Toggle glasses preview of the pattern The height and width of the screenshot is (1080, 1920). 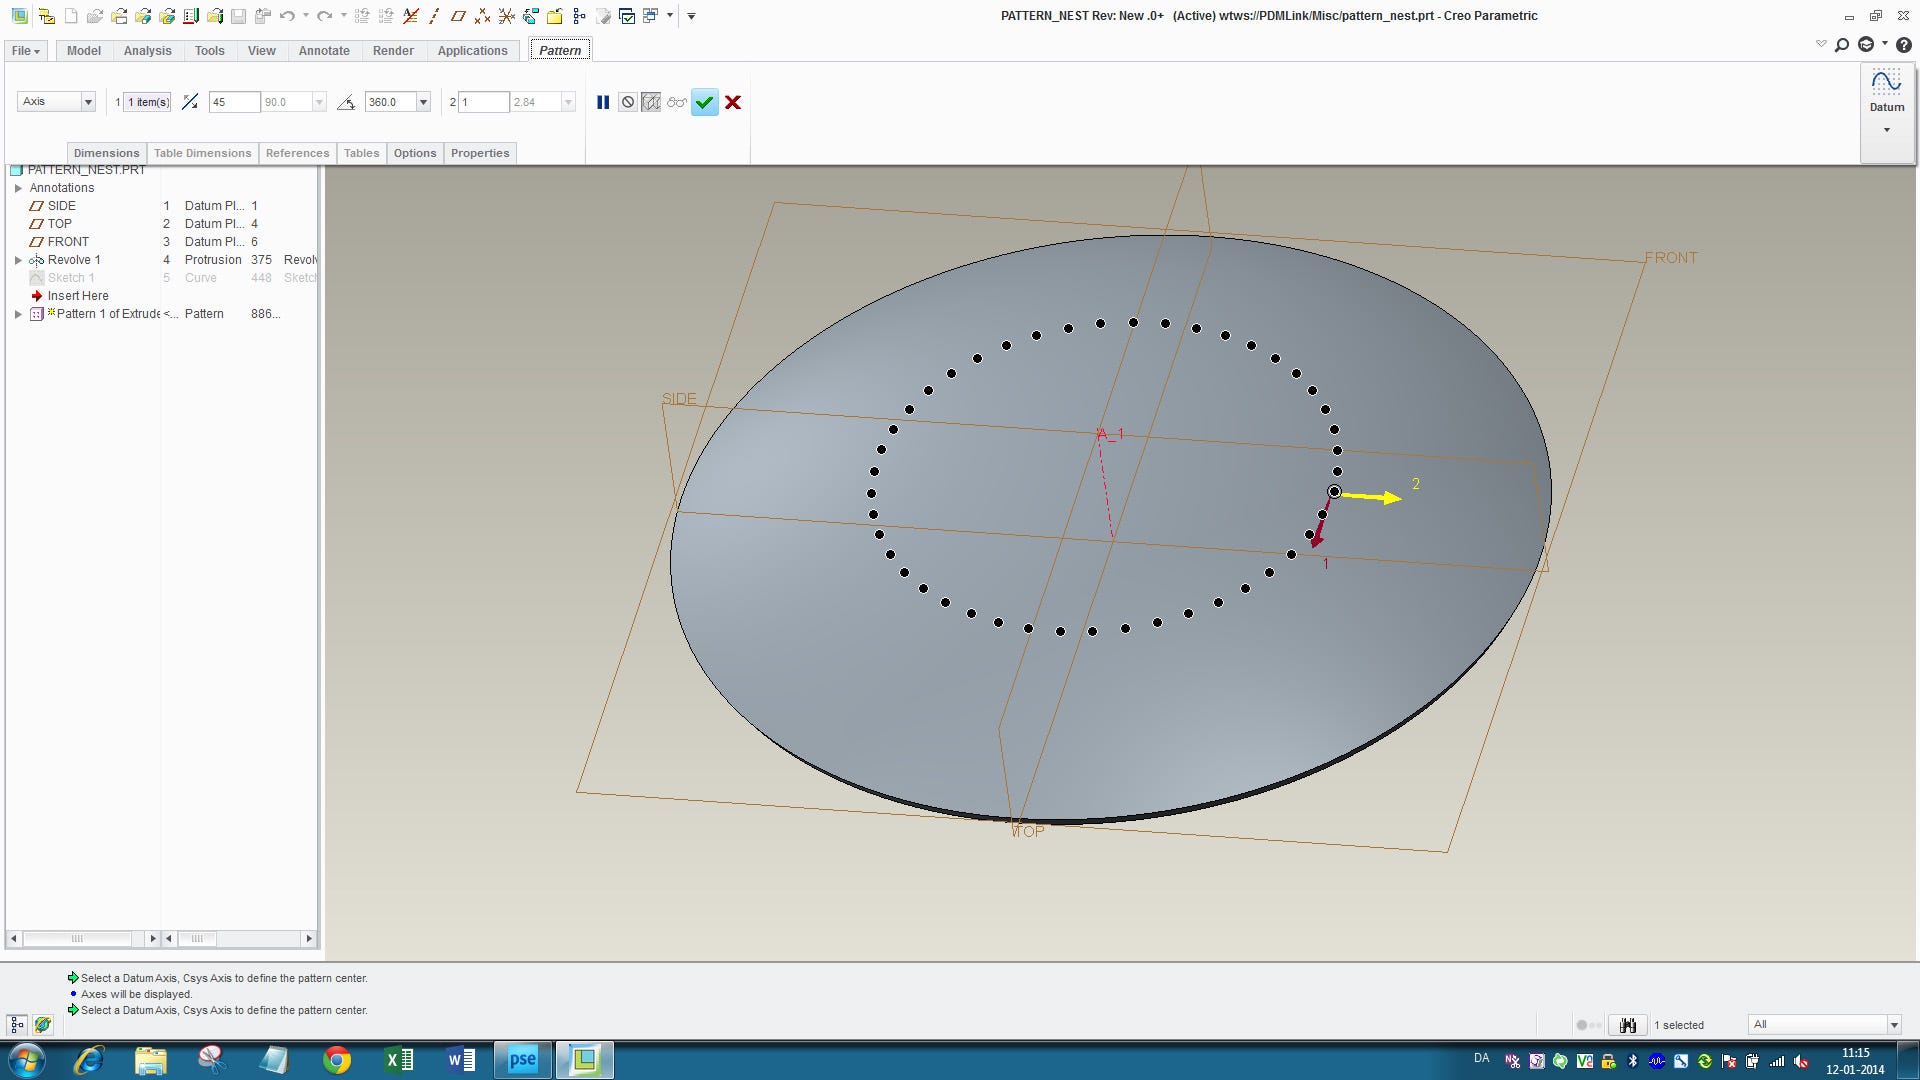coord(676,101)
